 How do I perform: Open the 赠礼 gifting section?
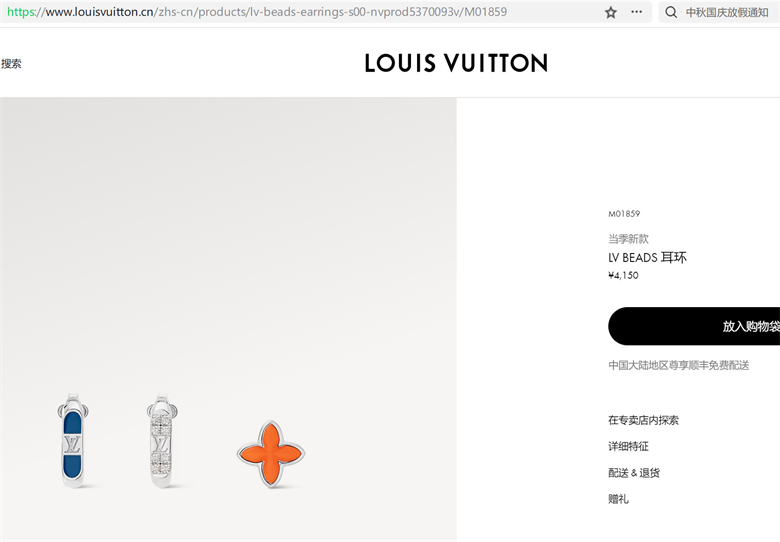coord(618,499)
